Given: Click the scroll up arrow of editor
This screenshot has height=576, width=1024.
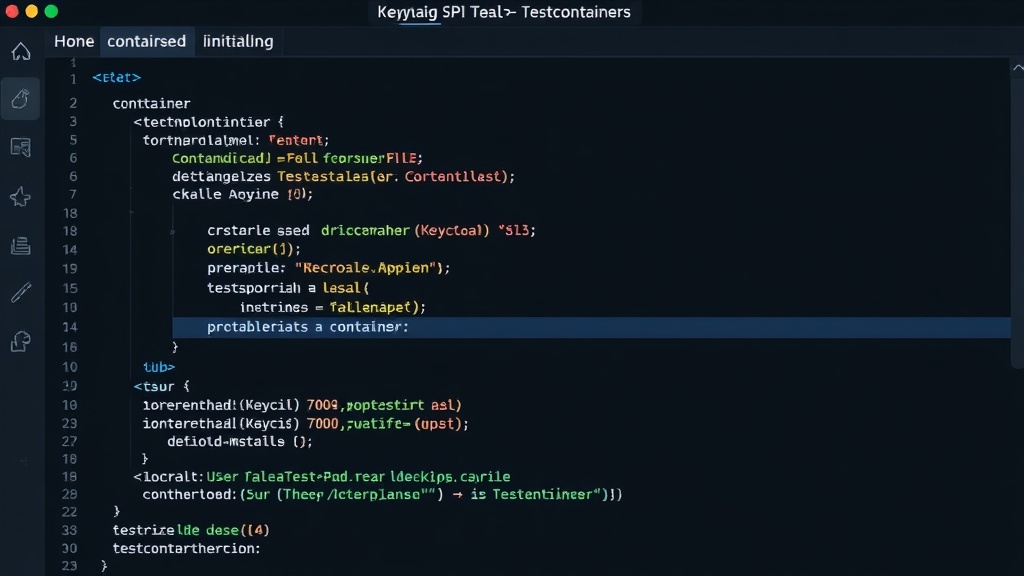Looking at the screenshot, I should 1017,67.
